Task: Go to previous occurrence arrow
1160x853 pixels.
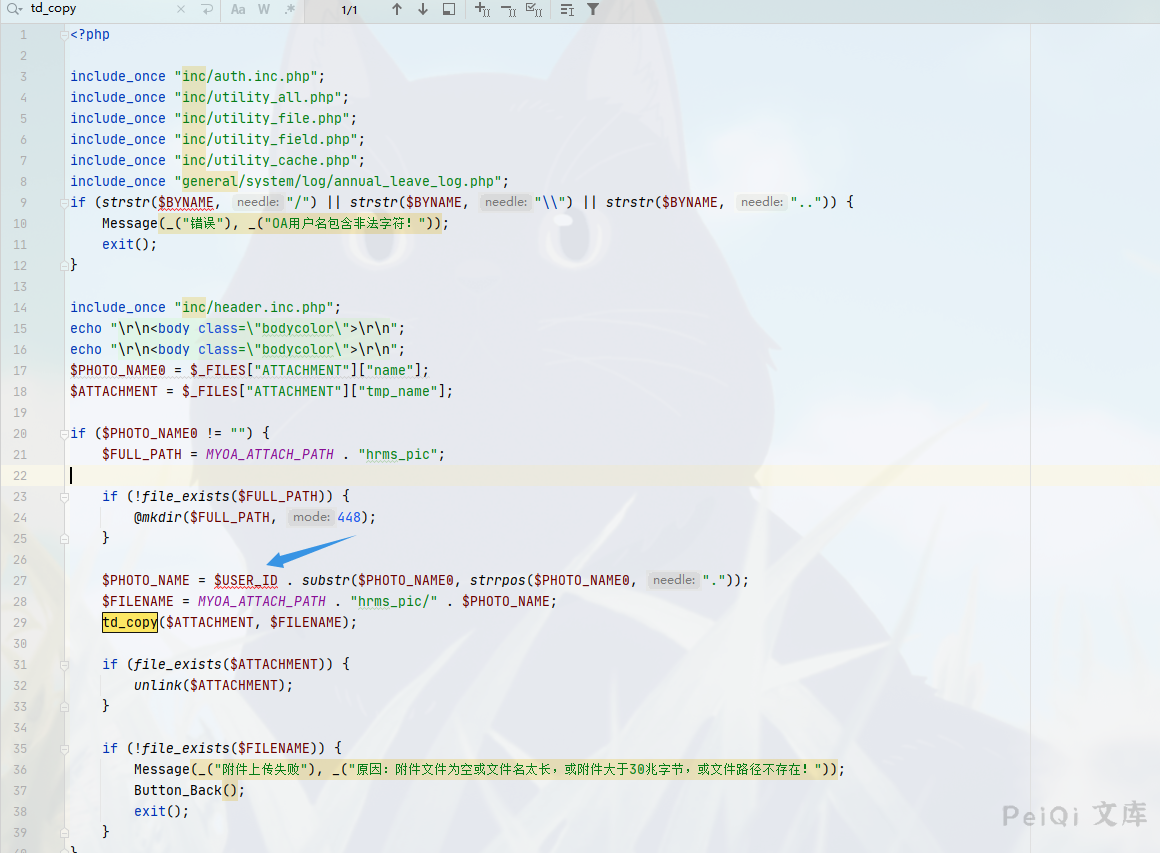Action: point(397,9)
